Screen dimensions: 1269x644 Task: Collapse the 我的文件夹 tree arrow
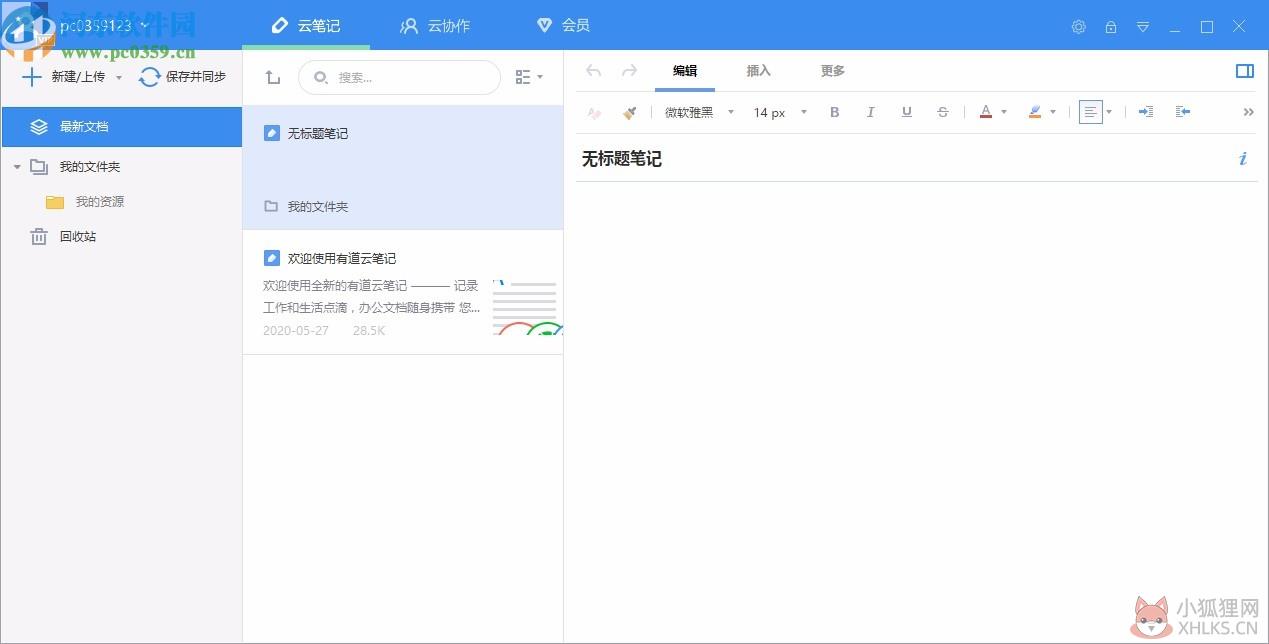tap(17, 167)
